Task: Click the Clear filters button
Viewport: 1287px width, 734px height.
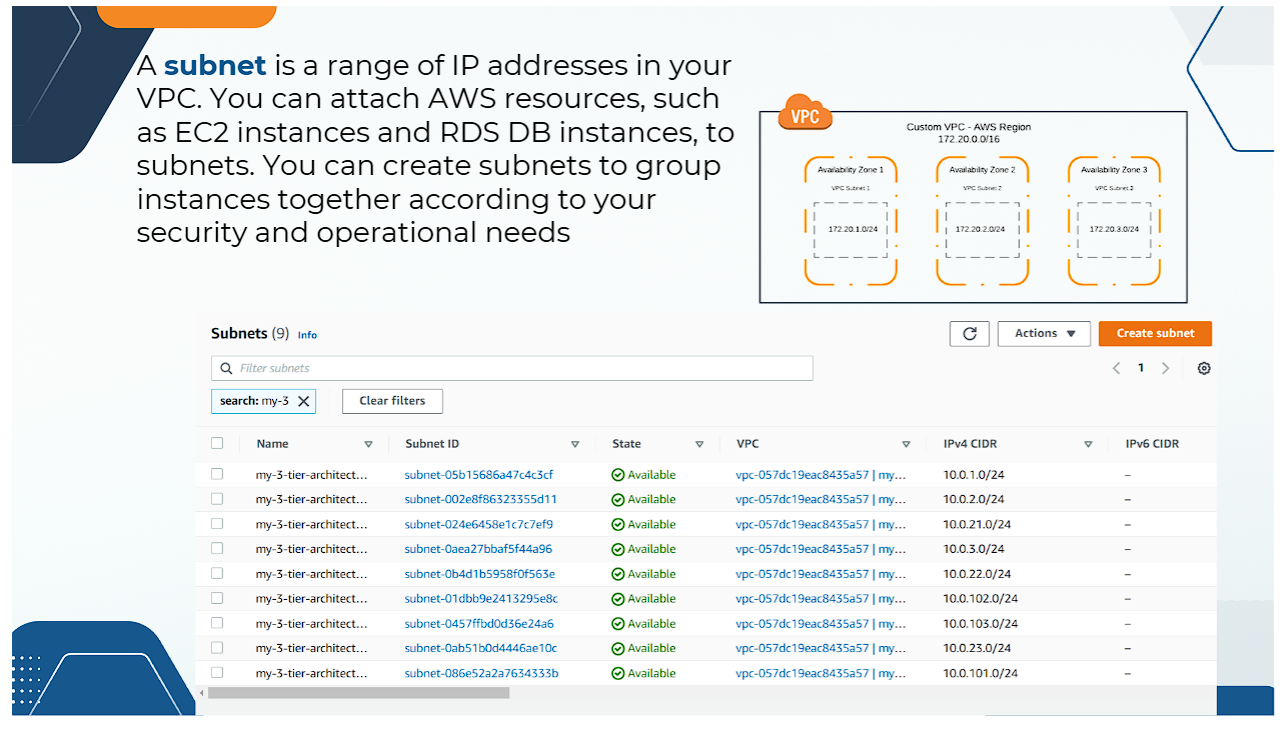Action: 392,401
